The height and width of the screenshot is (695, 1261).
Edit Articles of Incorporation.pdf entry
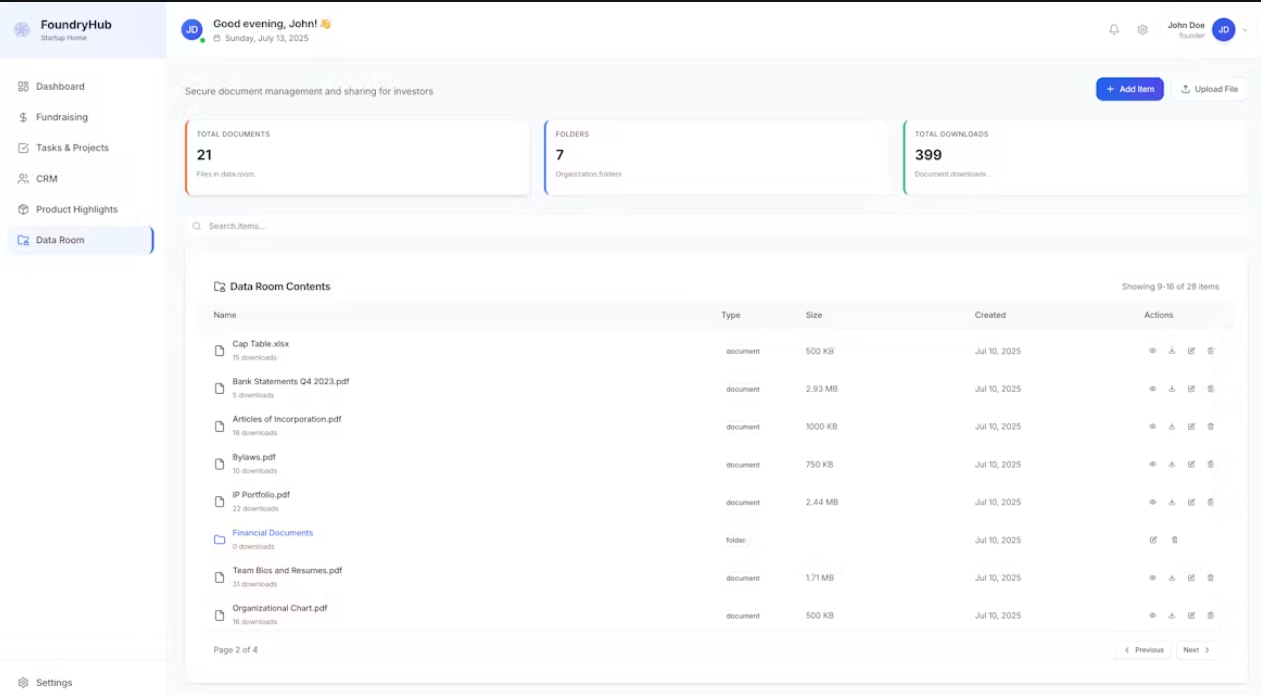click(1191, 427)
